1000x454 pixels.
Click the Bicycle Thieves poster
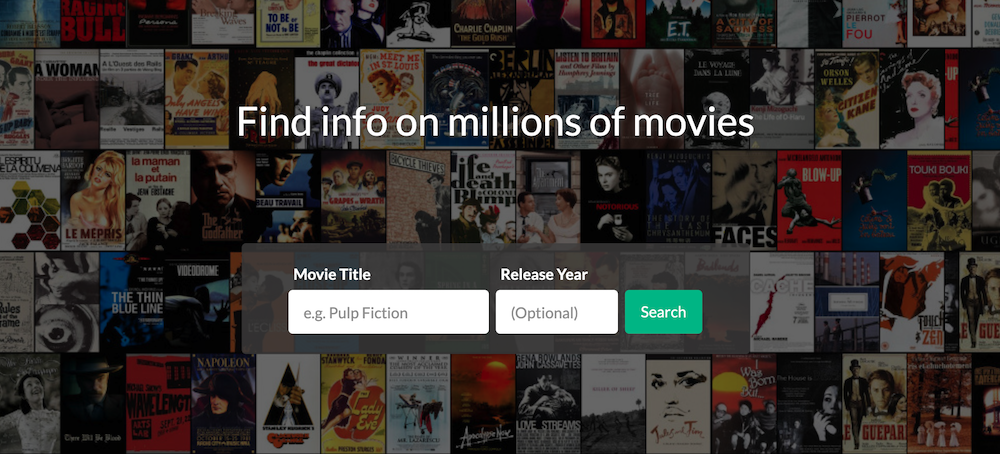point(418,201)
